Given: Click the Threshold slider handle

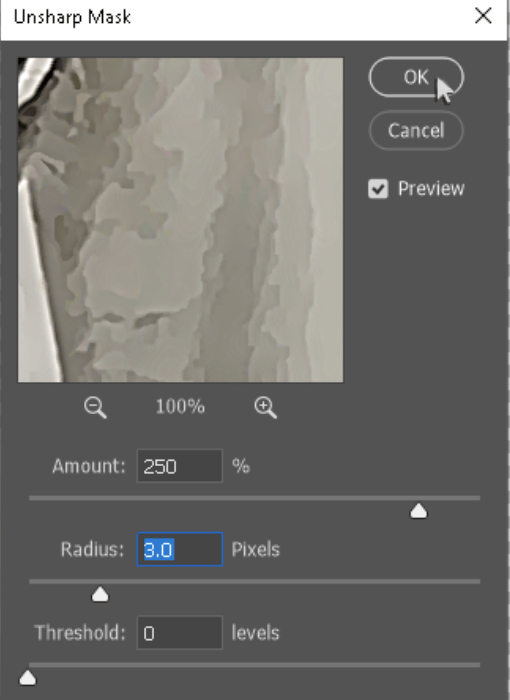Looking at the screenshot, I should click(x=28, y=678).
